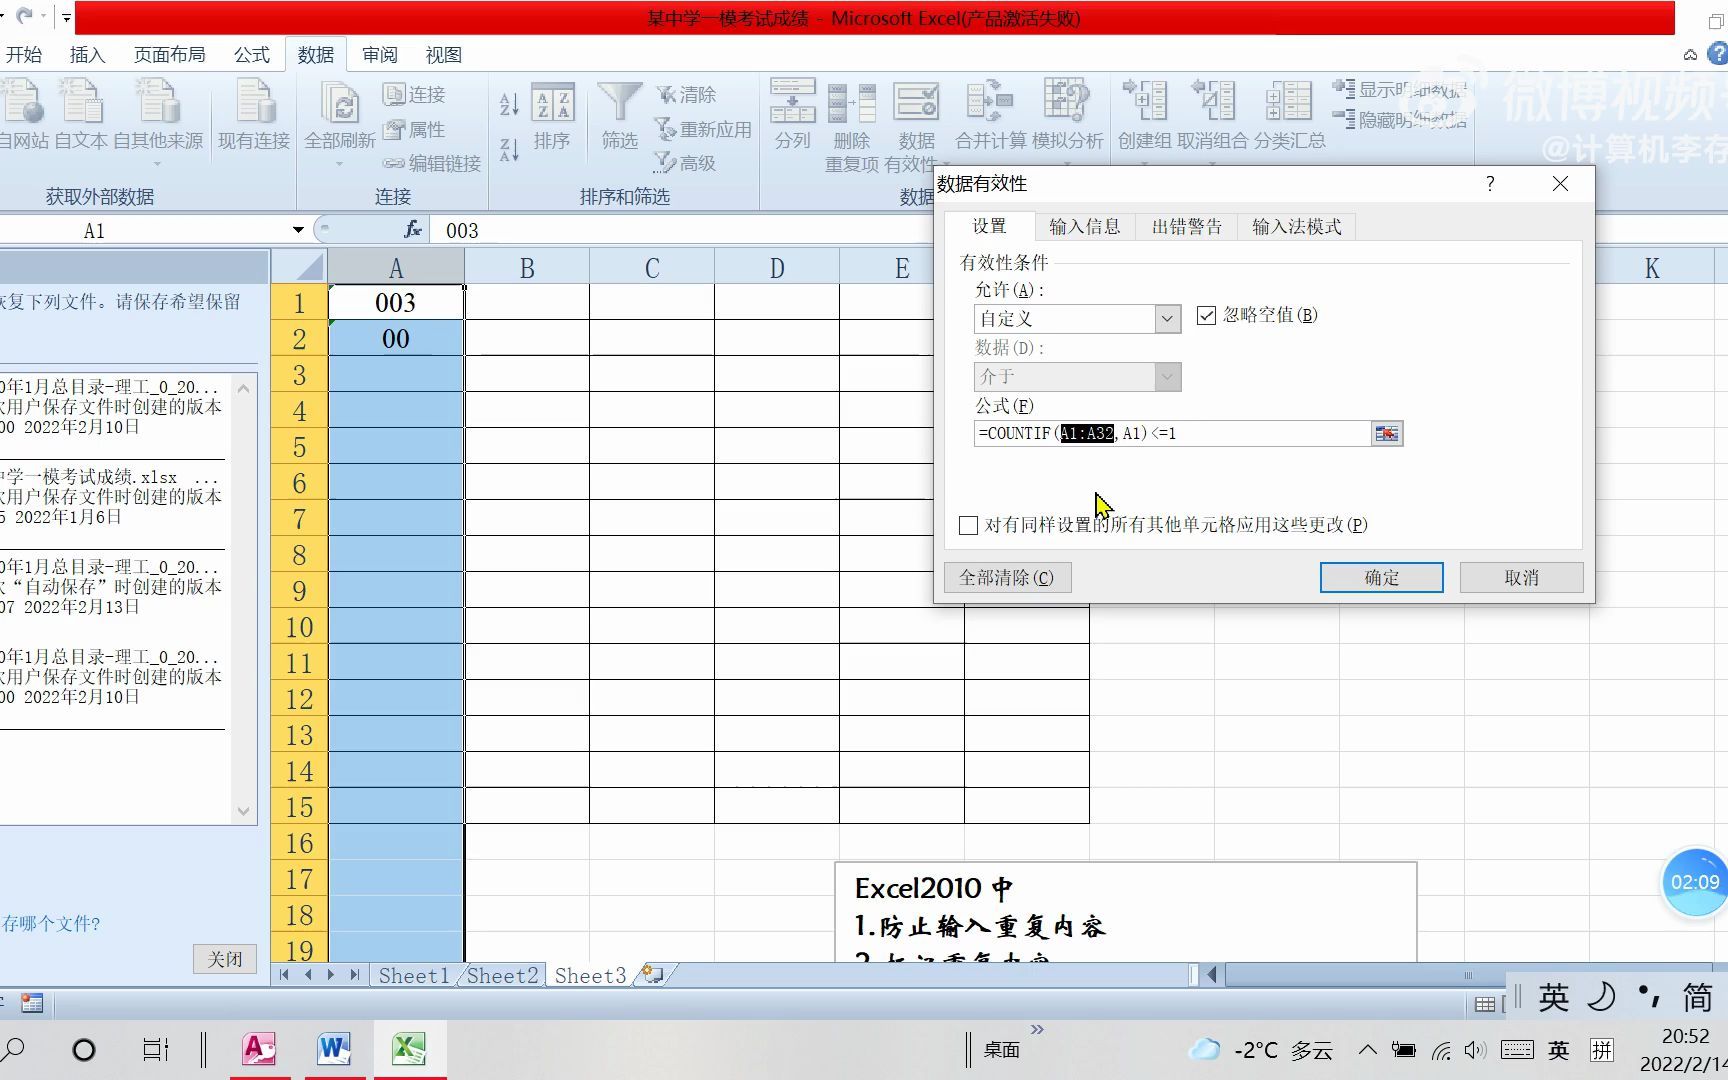Click Subtotal (分类汇总) icon
1728x1080 pixels.
[x=1289, y=115]
